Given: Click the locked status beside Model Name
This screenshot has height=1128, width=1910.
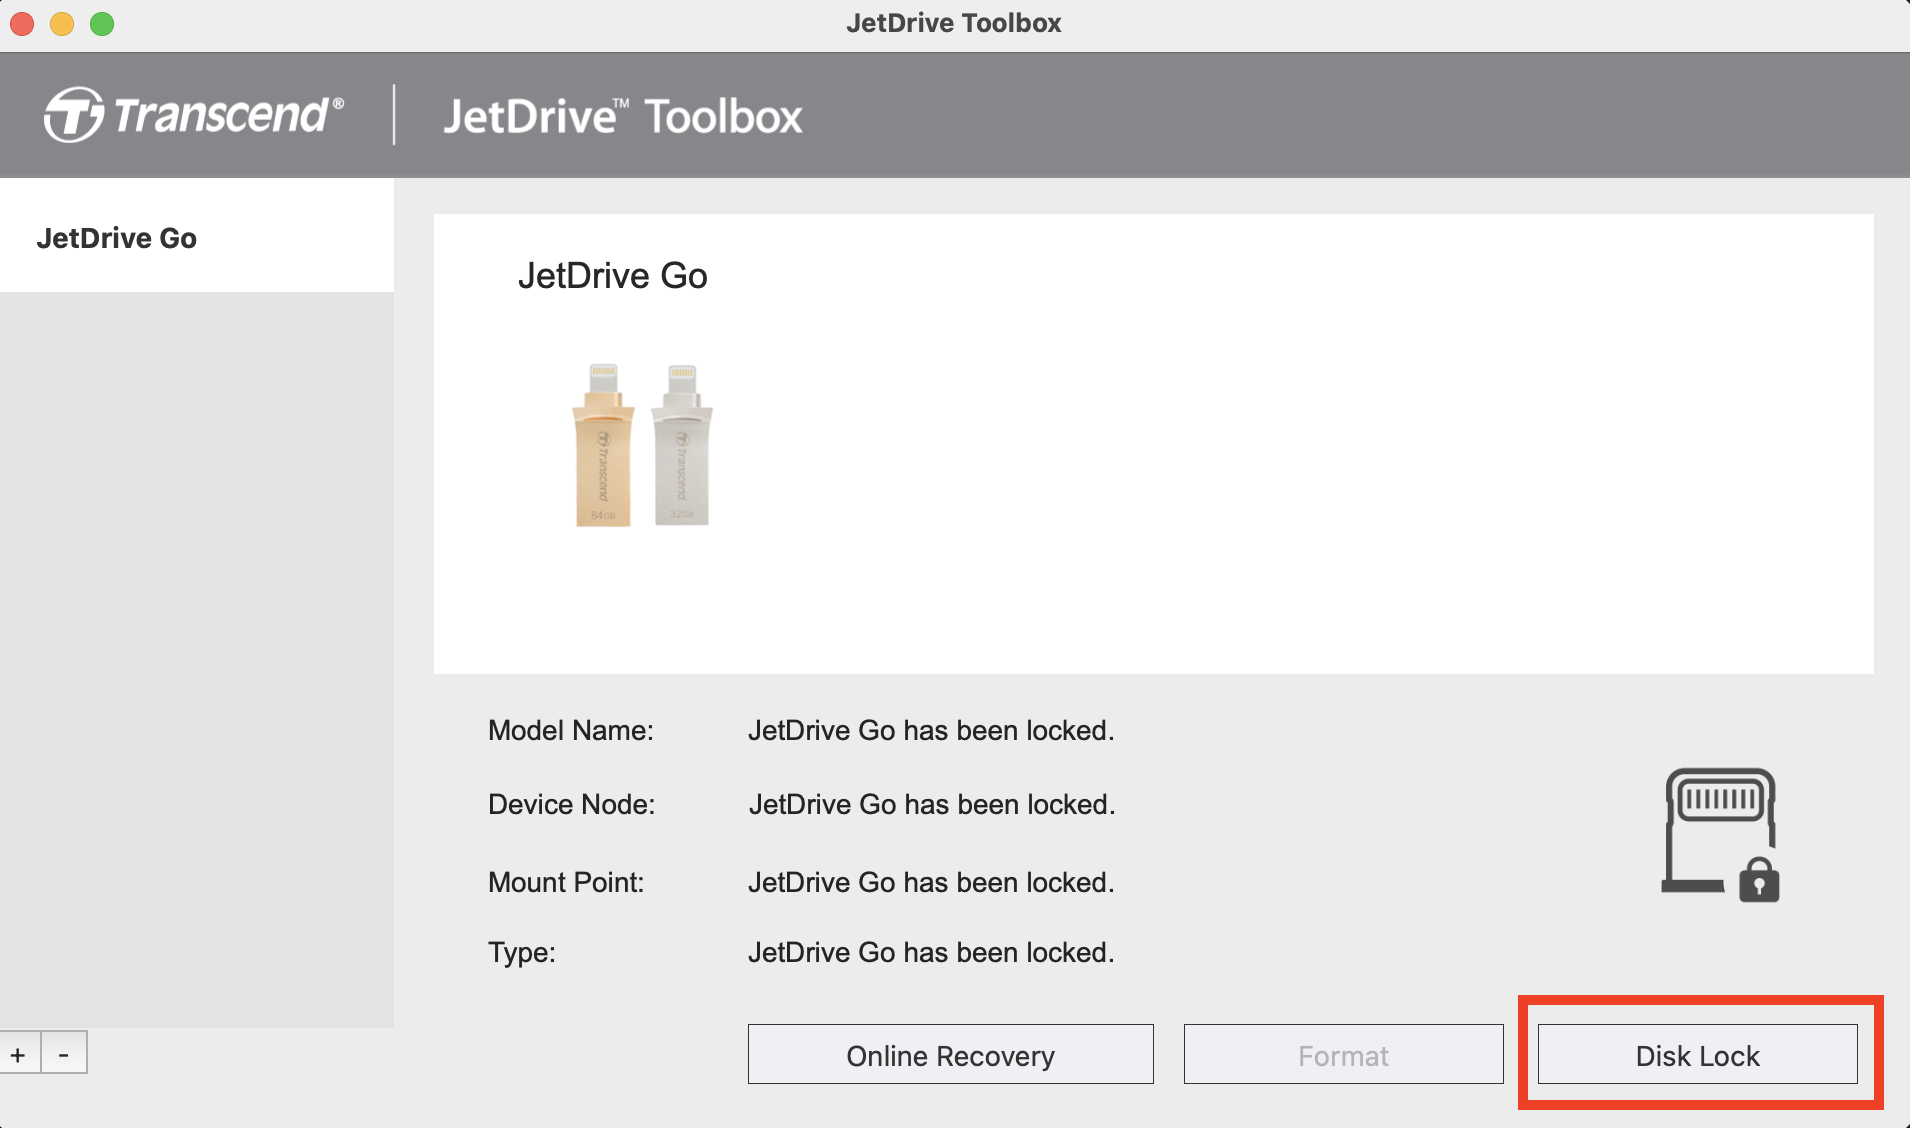Looking at the screenshot, I should click(x=930, y=730).
